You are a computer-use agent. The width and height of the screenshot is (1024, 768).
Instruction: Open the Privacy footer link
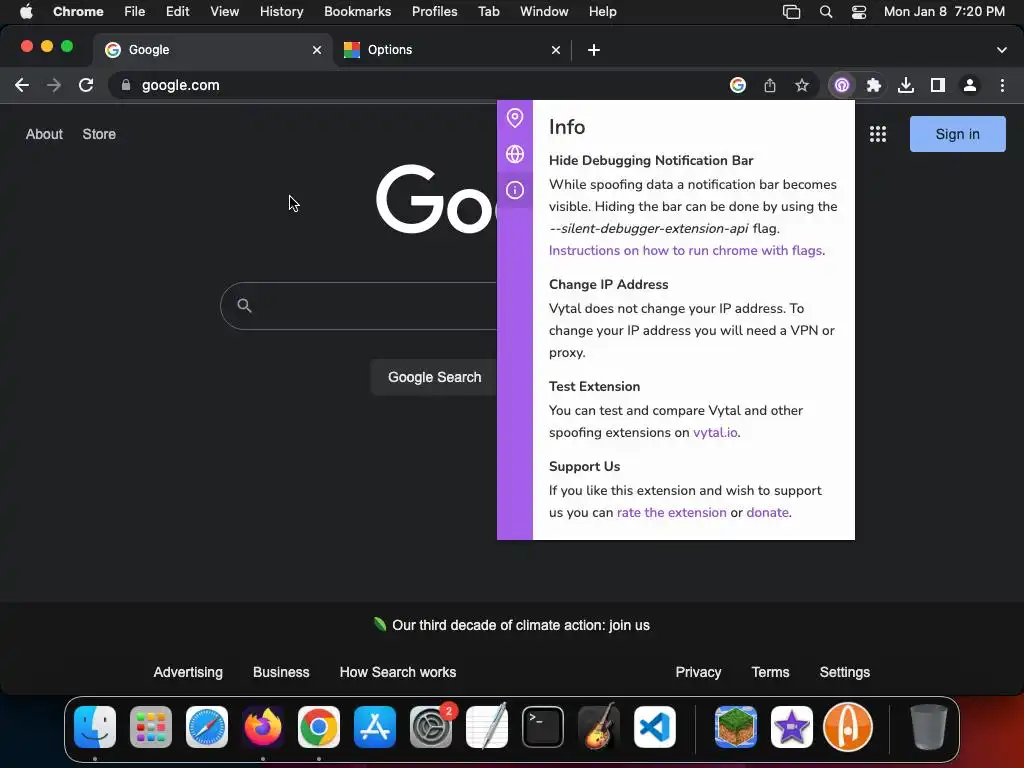coord(698,672)
